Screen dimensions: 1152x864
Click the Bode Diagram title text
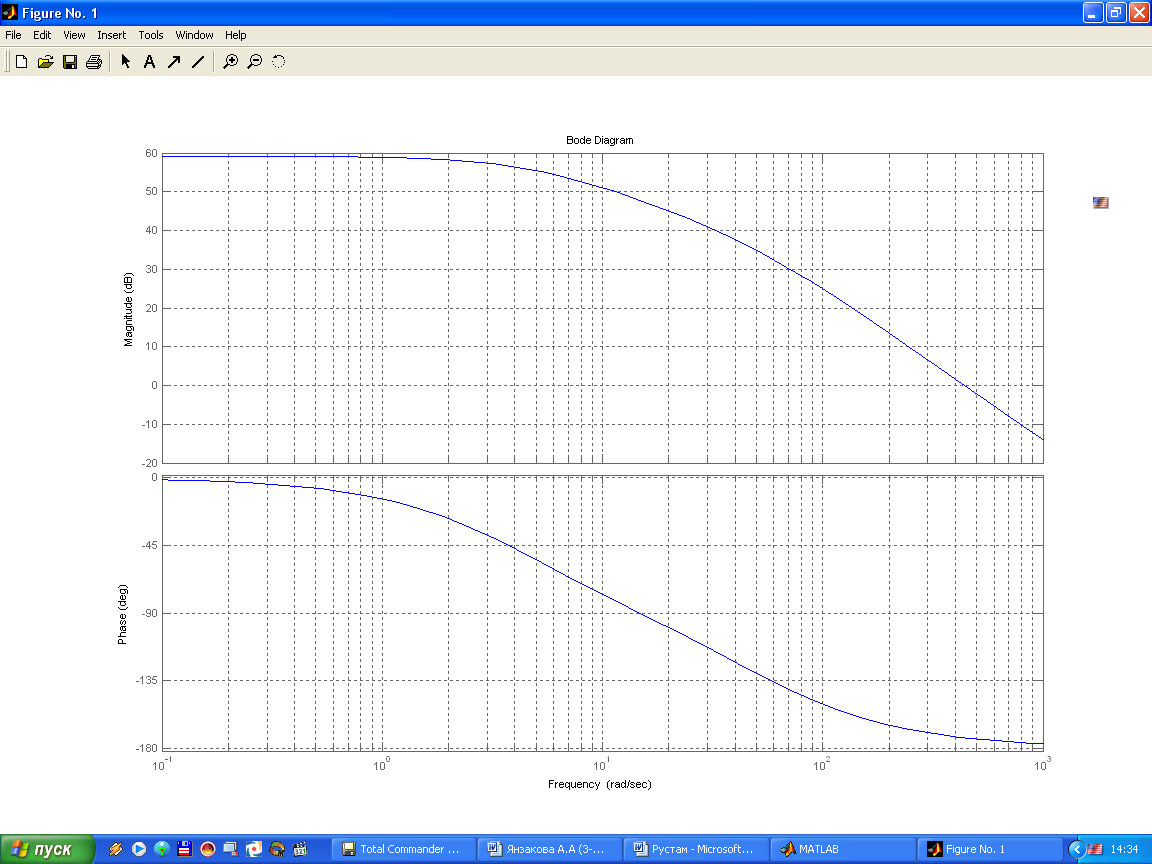[x=600, y=140]
